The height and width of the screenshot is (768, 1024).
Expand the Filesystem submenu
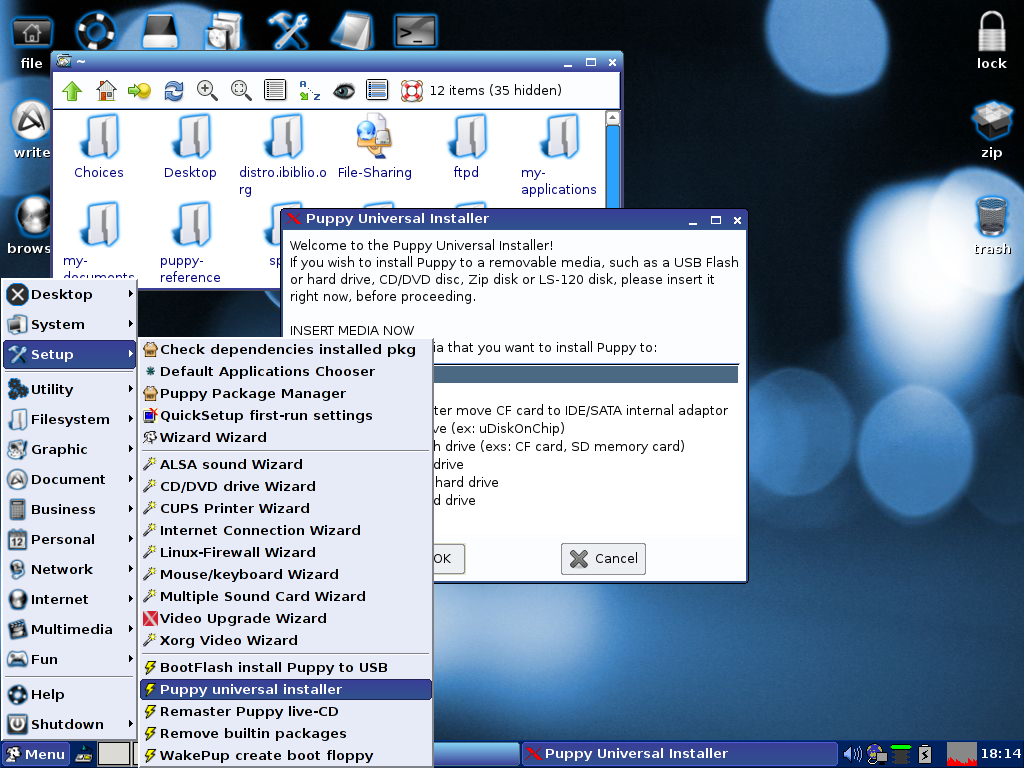(x=69, y=419)
